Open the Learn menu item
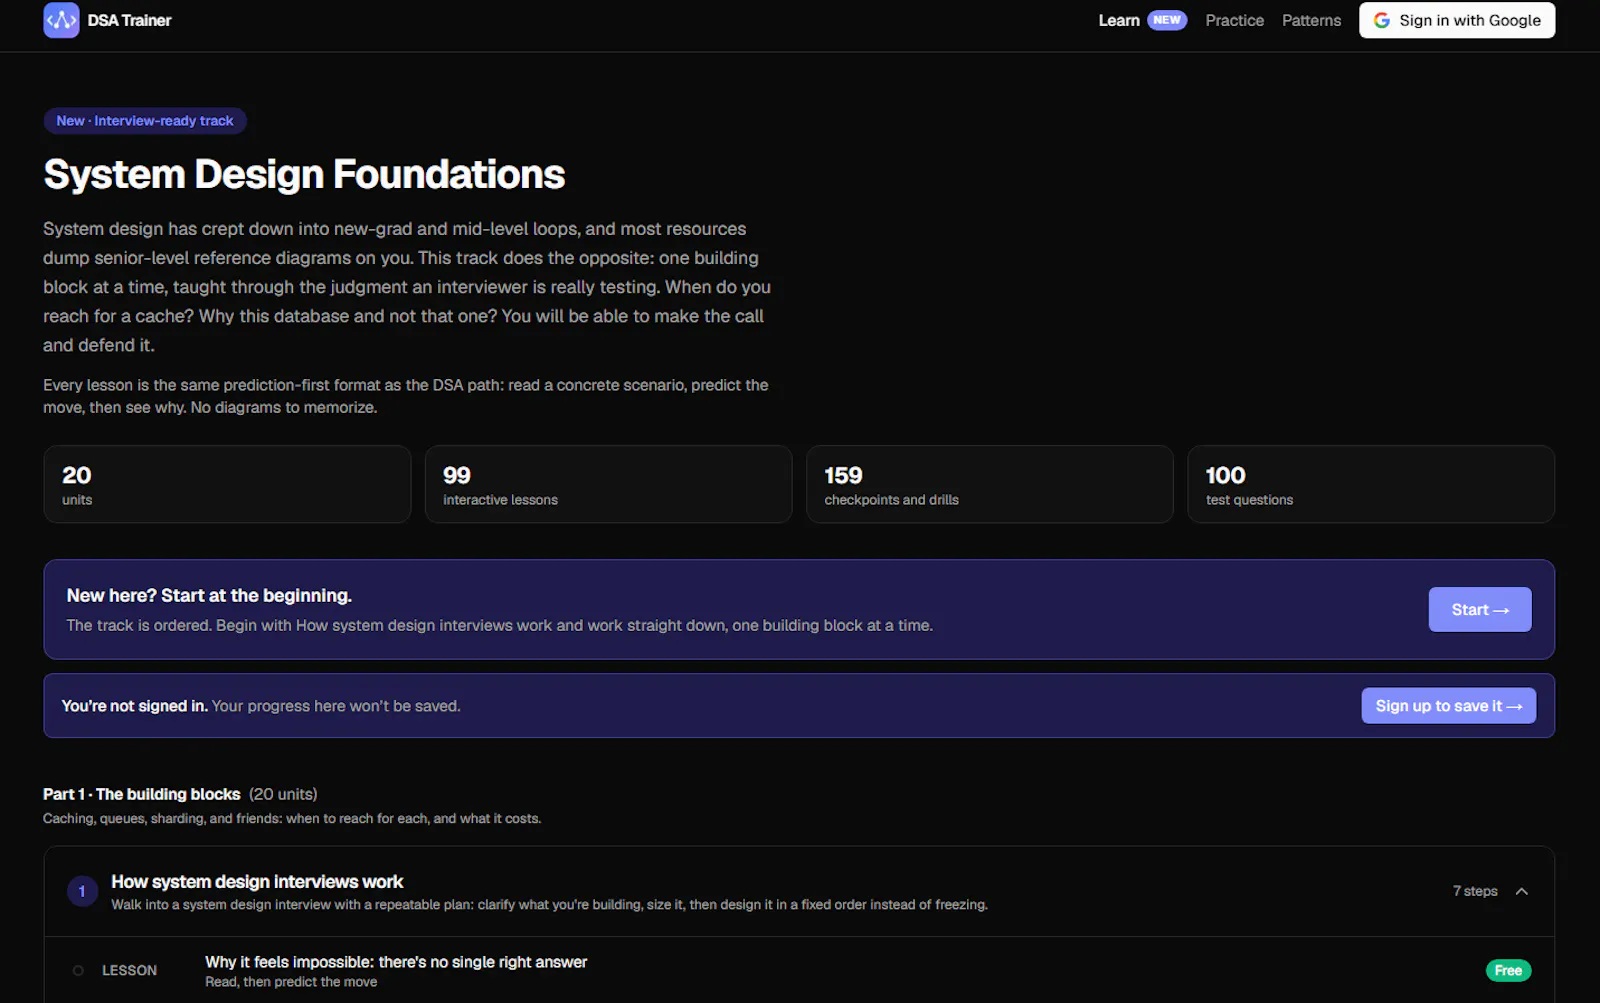This screenshot has width=1600, height=1003. coord(1119,20)
